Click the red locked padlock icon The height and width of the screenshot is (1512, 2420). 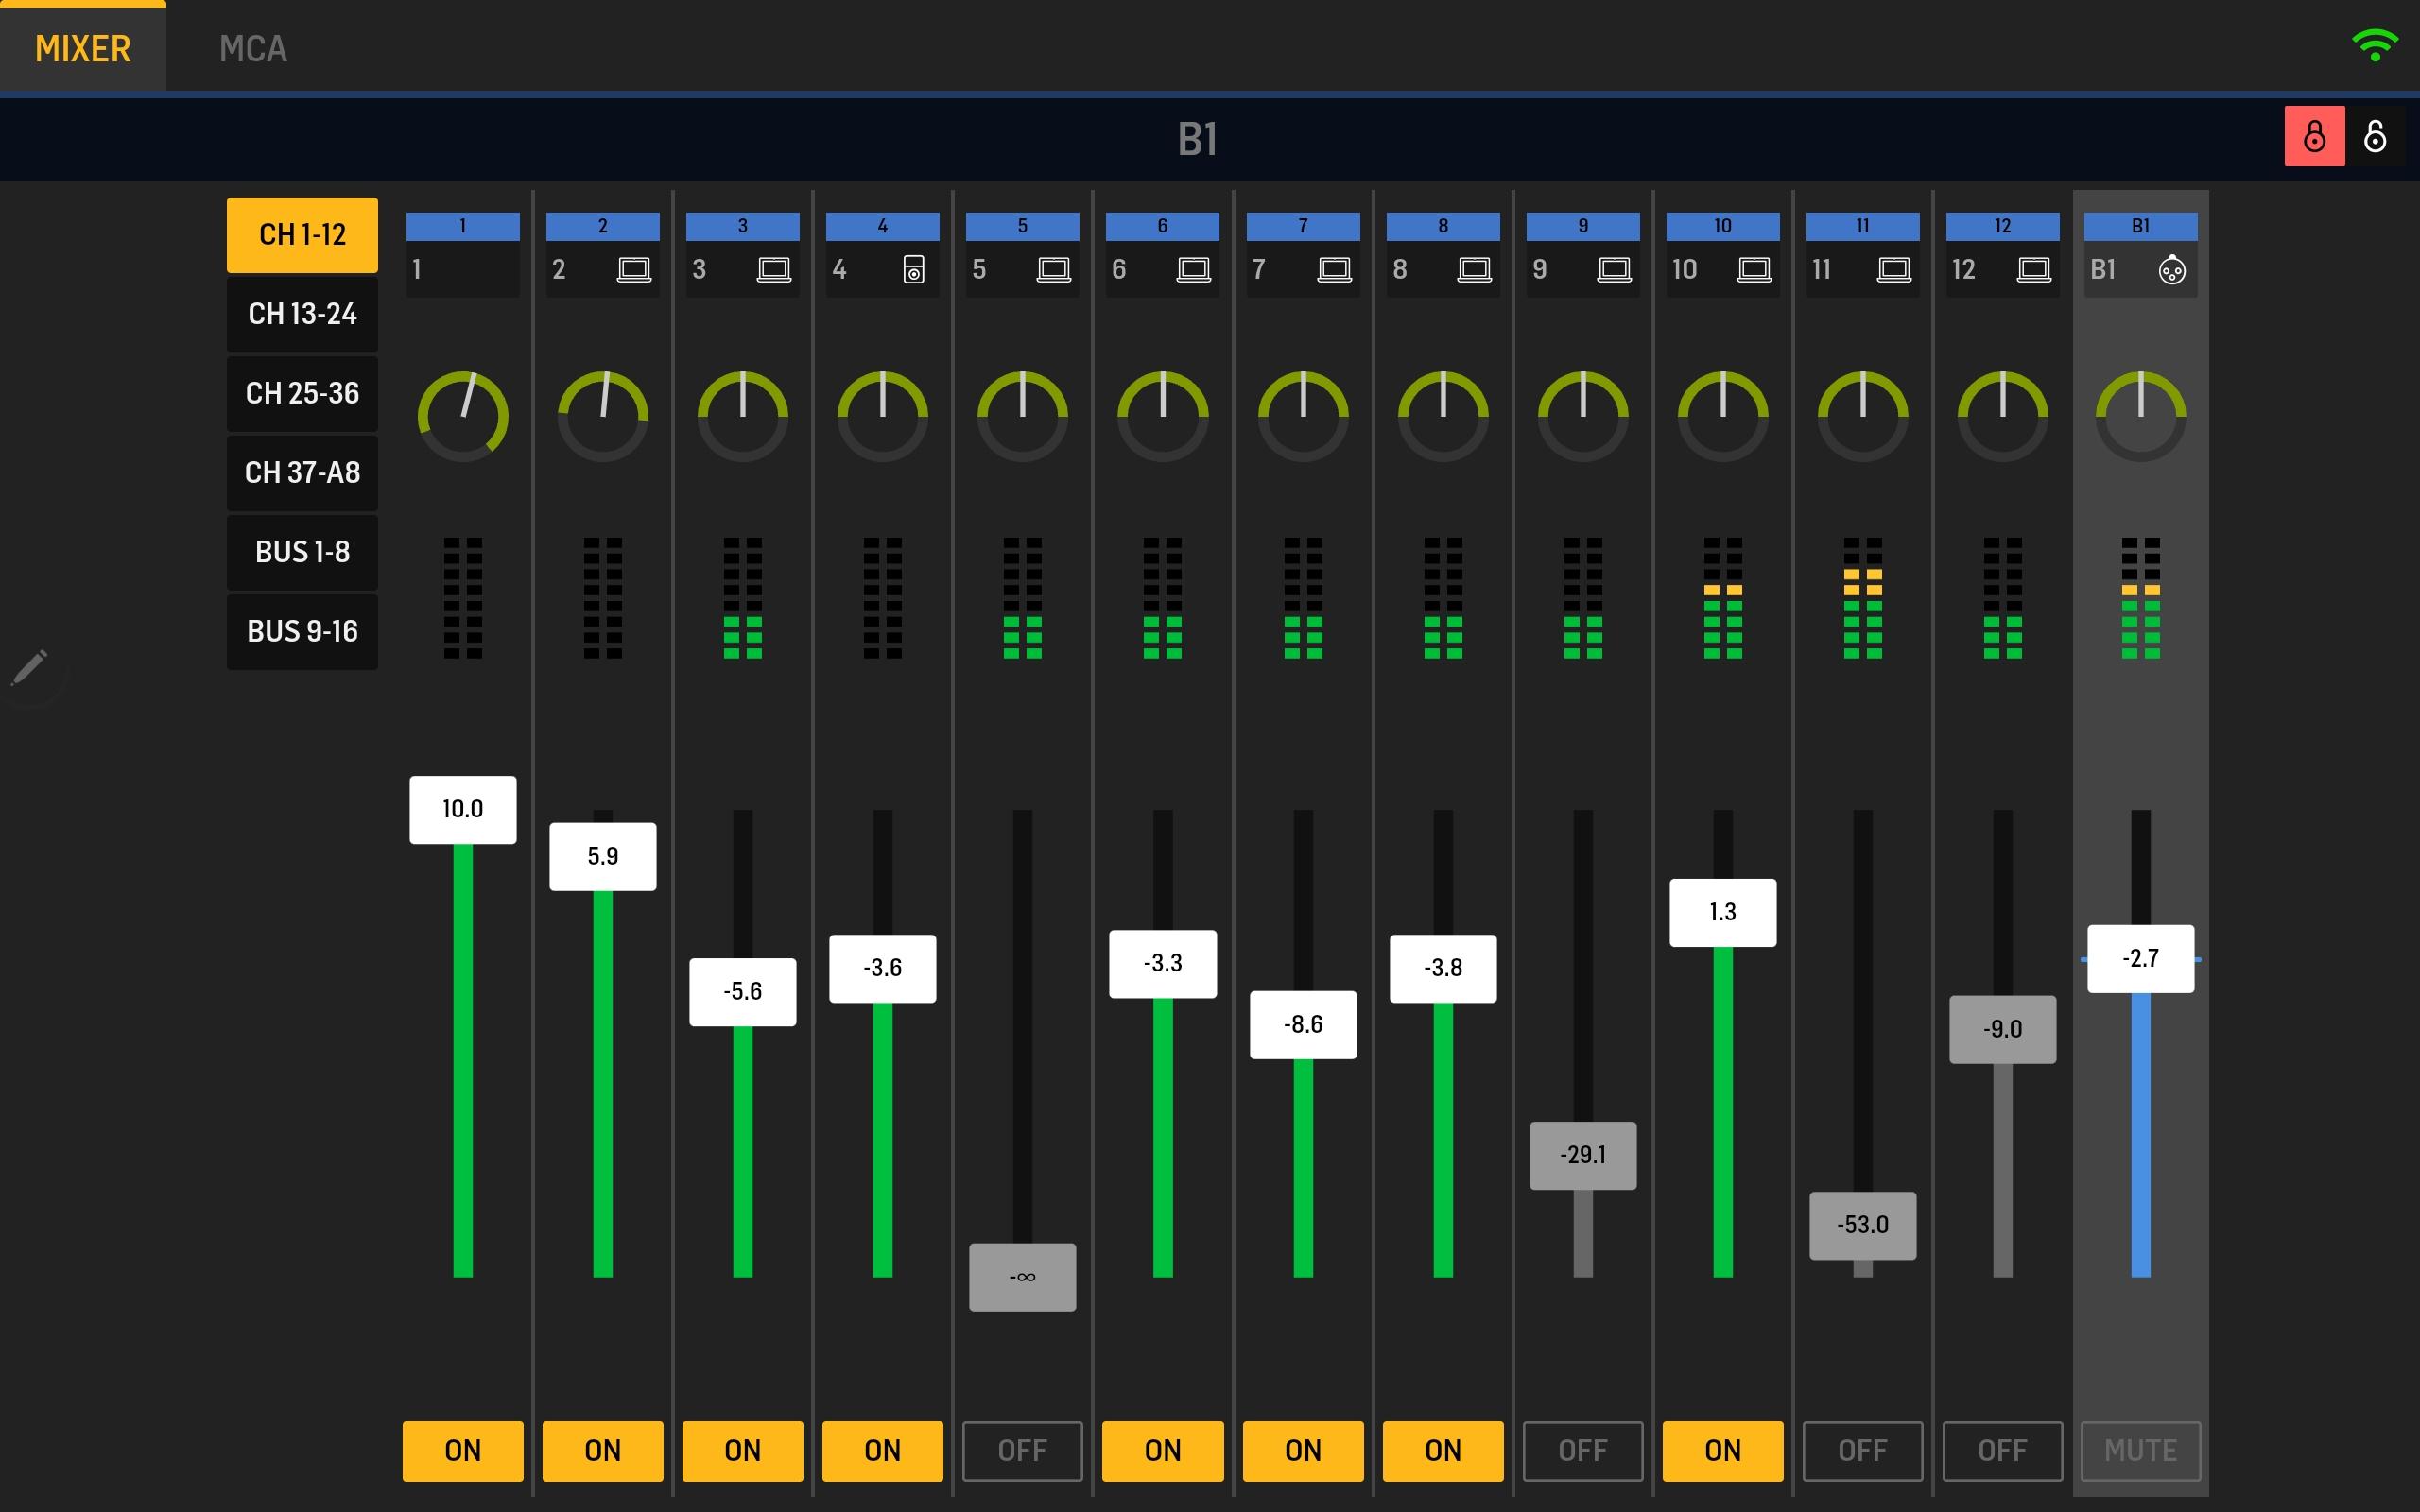[2314, 136]
